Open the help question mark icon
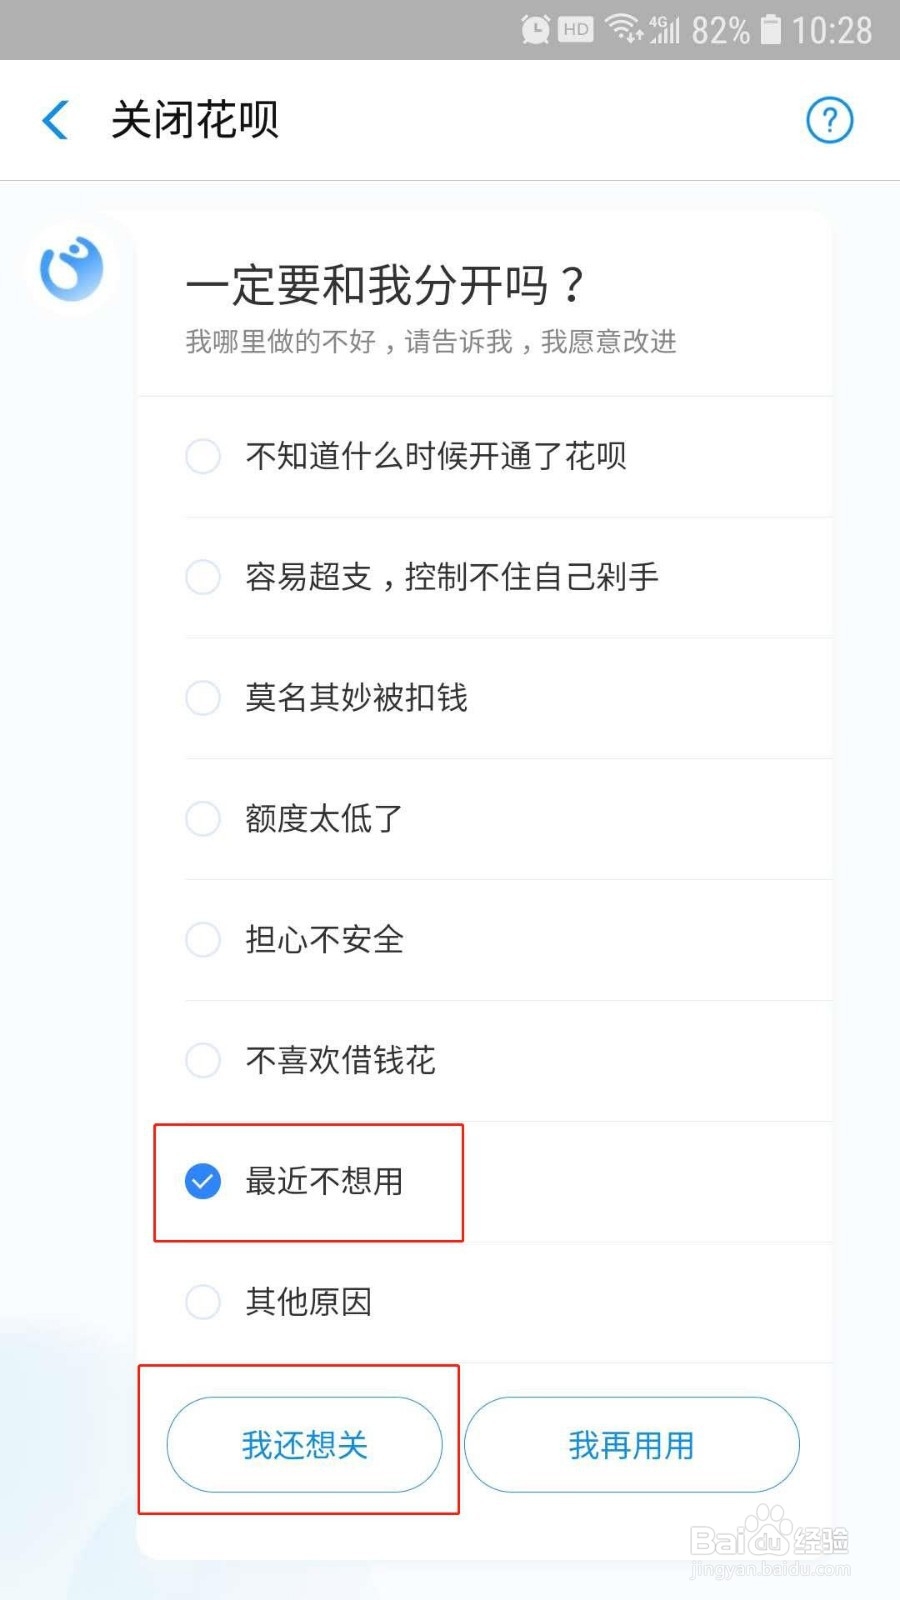This screenshot has height=1600, width=900. point(829,120)
